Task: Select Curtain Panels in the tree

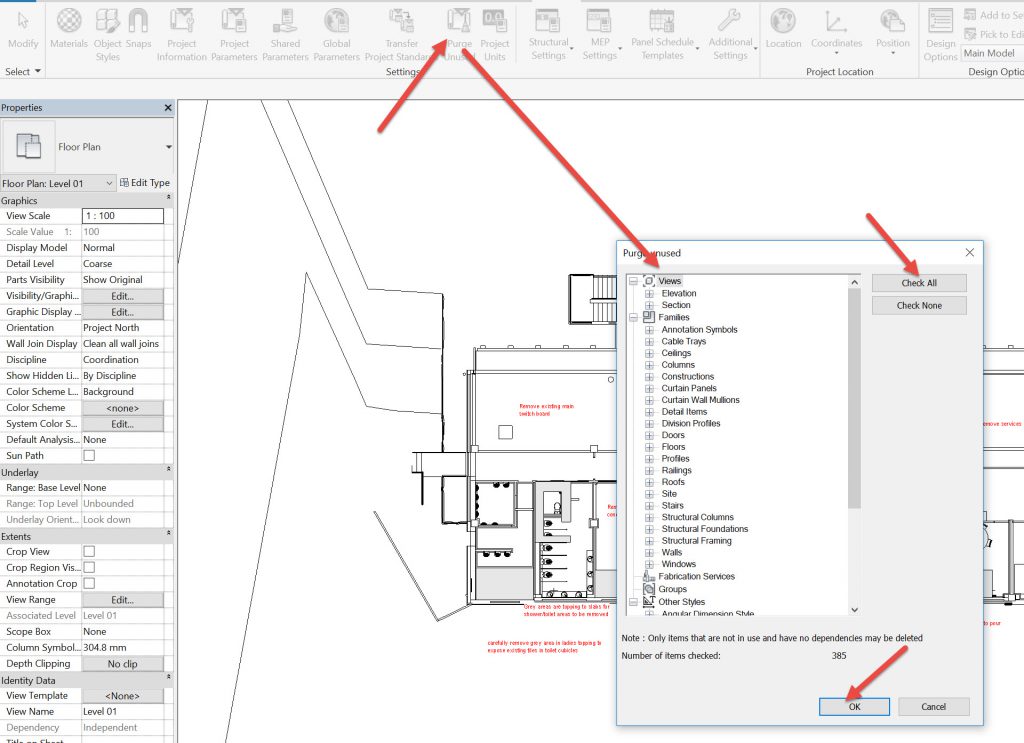Action: [x=688, y=388]
